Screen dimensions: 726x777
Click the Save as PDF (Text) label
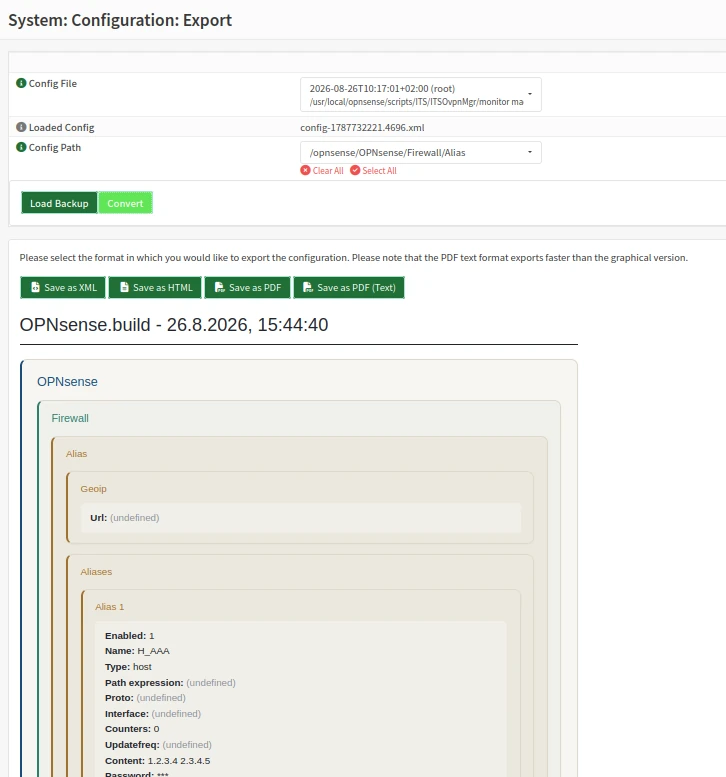[x=356, y=287]
